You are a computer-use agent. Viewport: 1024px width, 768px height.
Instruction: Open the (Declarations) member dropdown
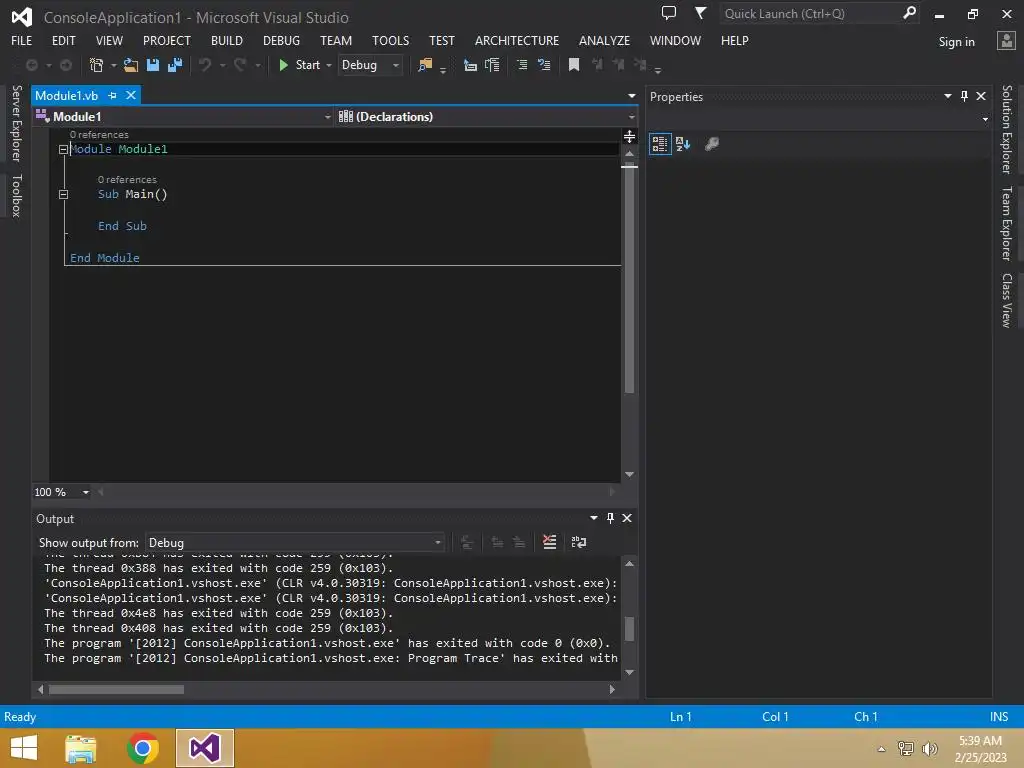487,116
